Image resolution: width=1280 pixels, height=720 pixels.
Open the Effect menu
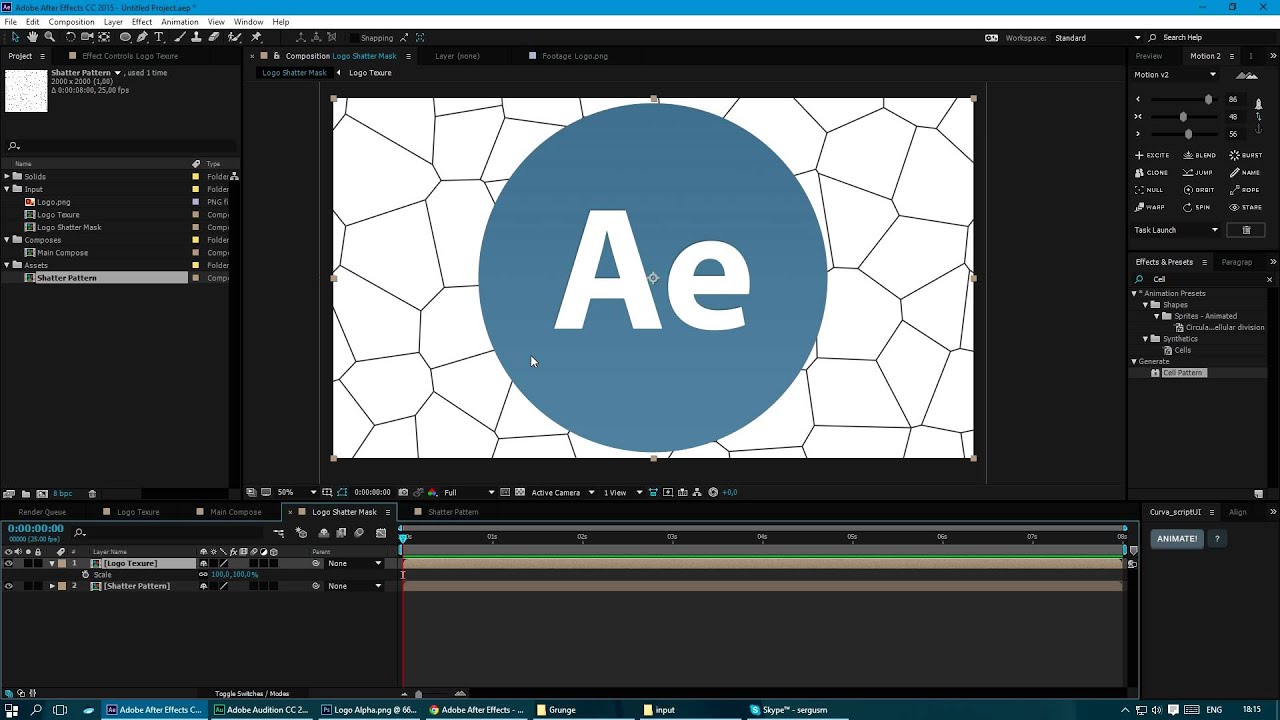pos(142,22)
